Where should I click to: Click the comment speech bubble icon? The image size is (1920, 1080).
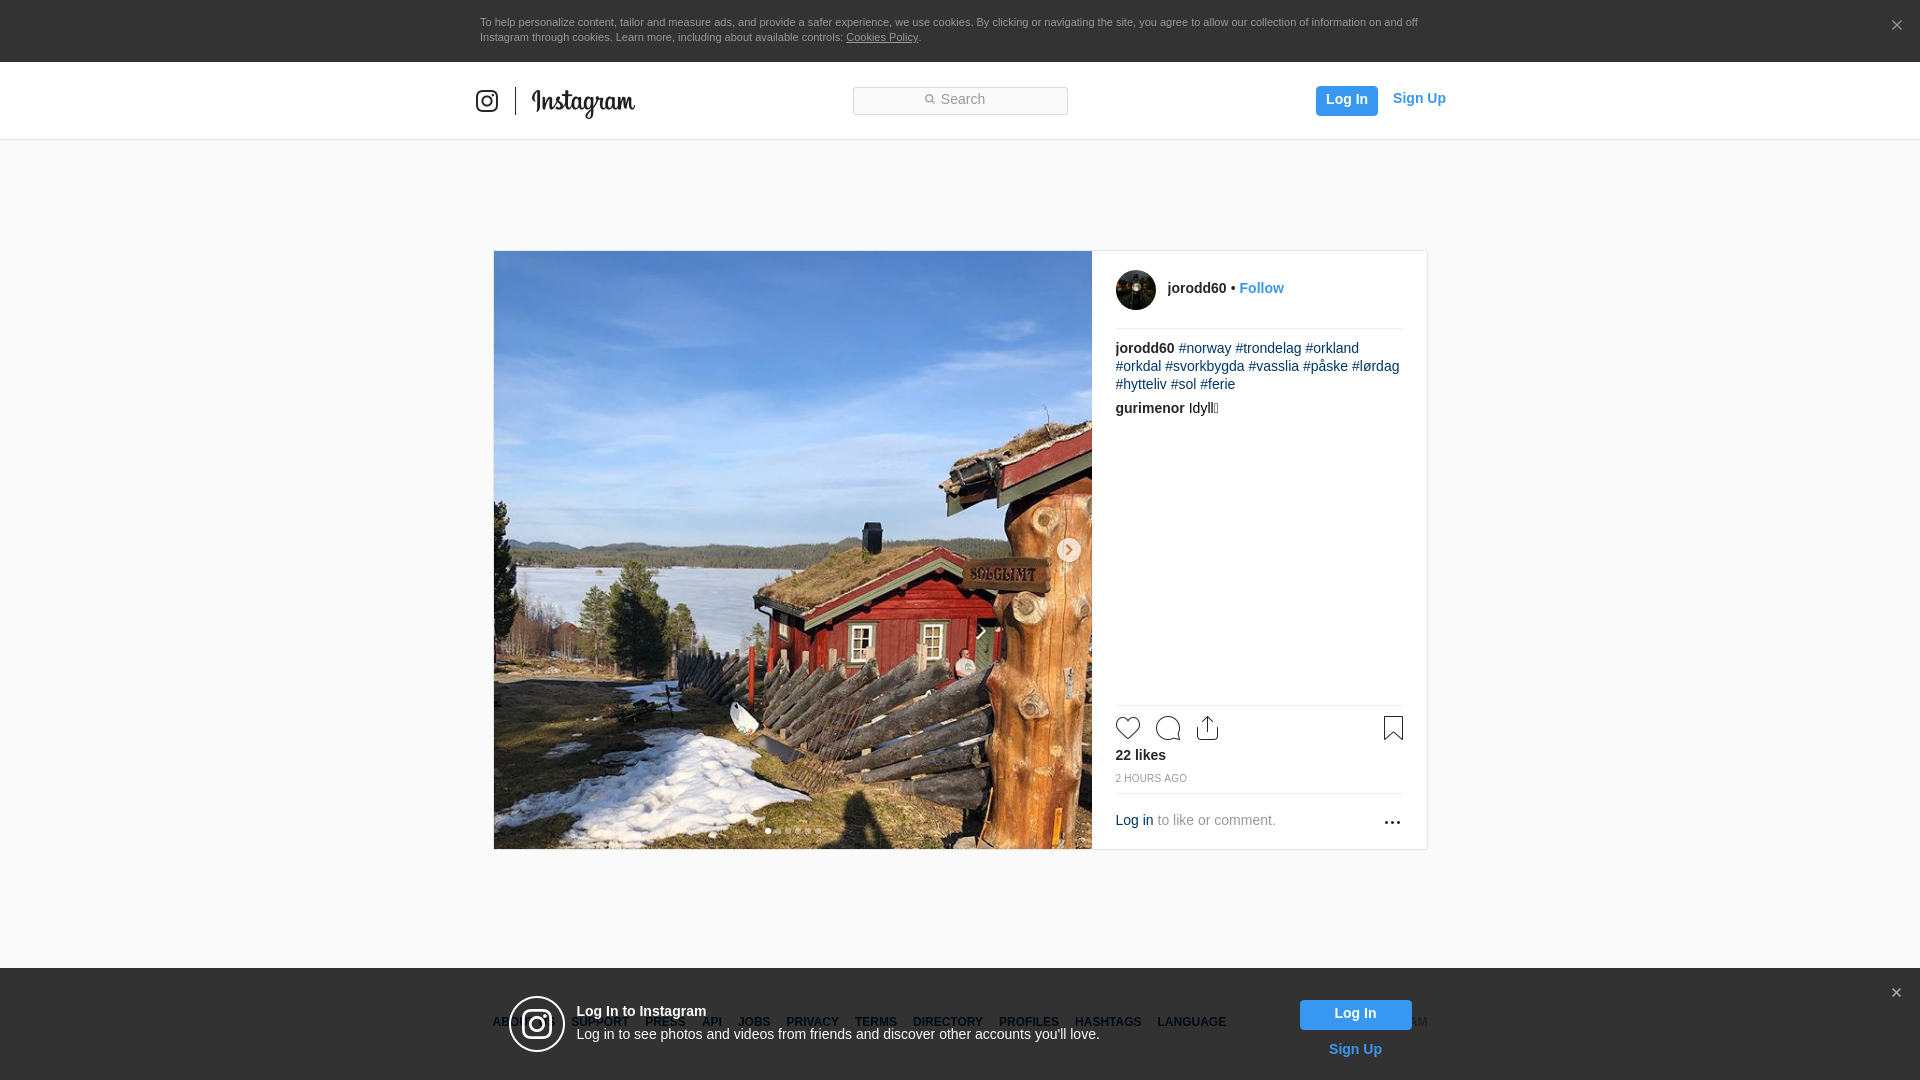click(1168, 728)
